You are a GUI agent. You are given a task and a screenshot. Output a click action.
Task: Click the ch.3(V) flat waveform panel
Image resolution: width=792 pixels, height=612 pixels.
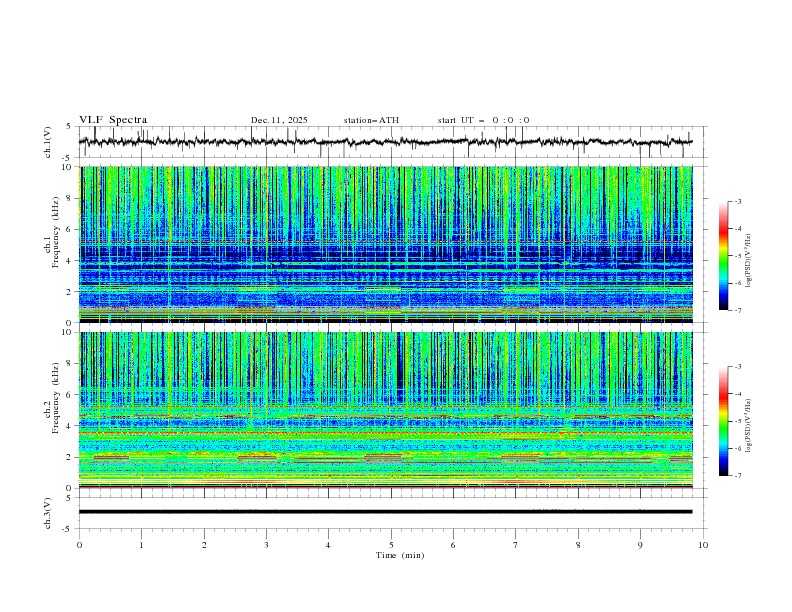390,511
